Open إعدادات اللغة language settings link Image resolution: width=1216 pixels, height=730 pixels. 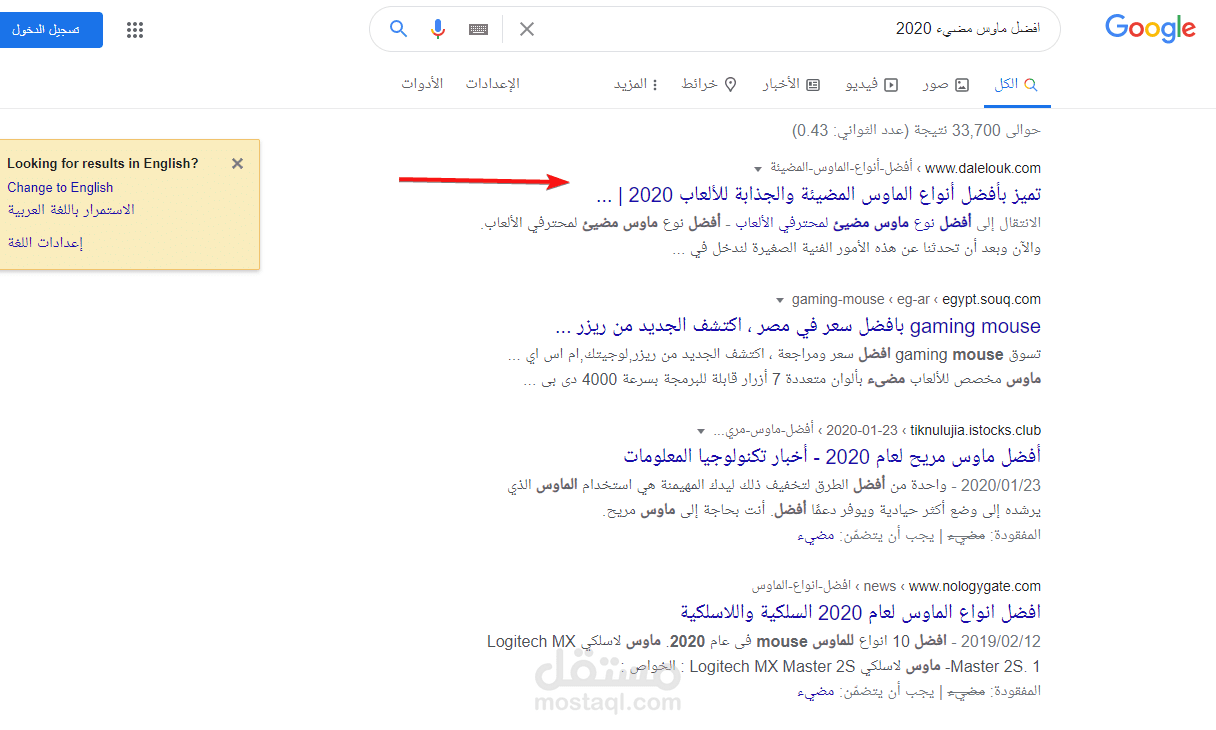point(45,242)
